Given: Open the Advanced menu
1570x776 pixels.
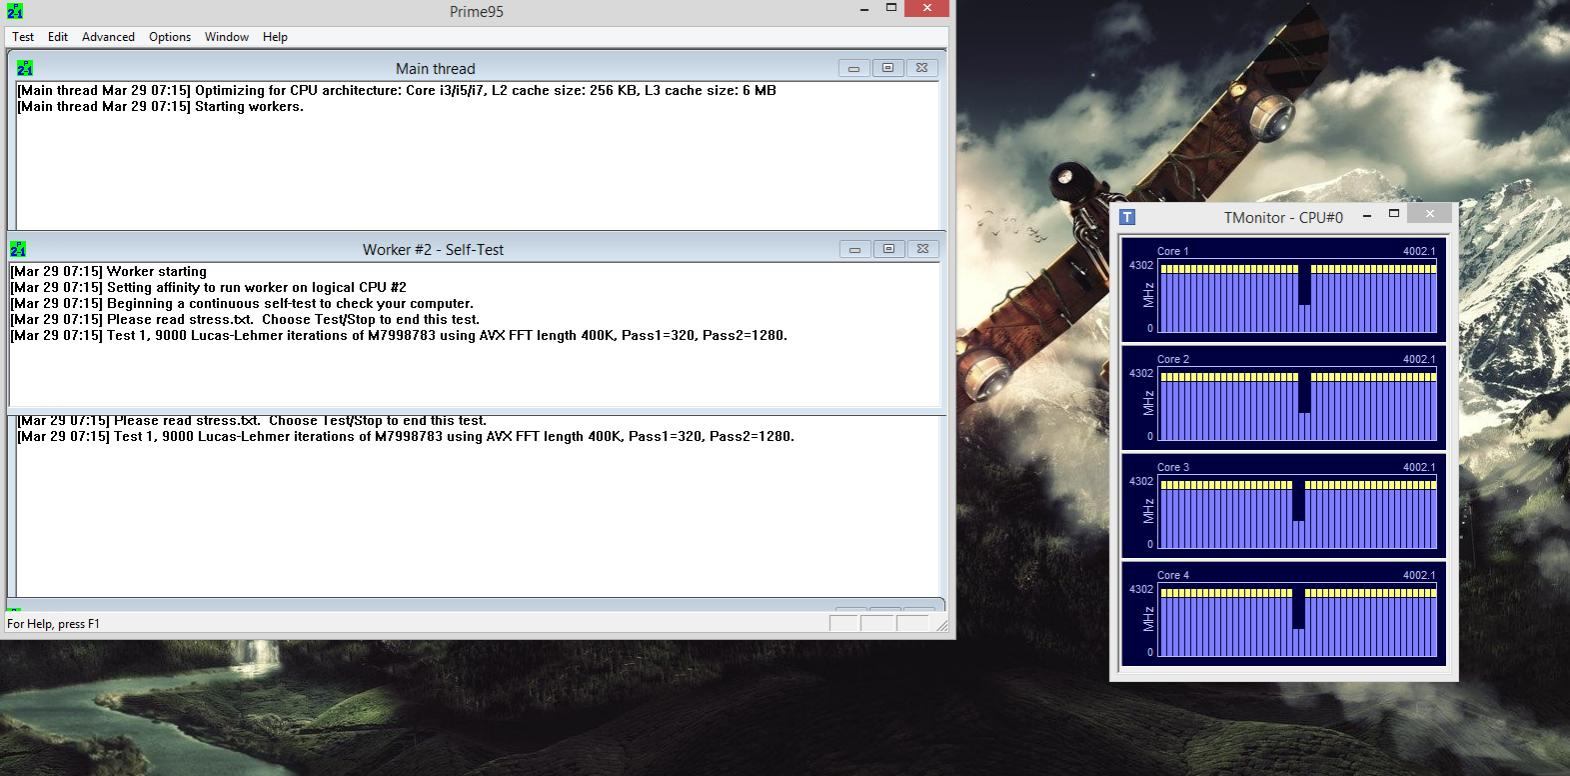Looking at the screenshot, I should click(108, 37).
